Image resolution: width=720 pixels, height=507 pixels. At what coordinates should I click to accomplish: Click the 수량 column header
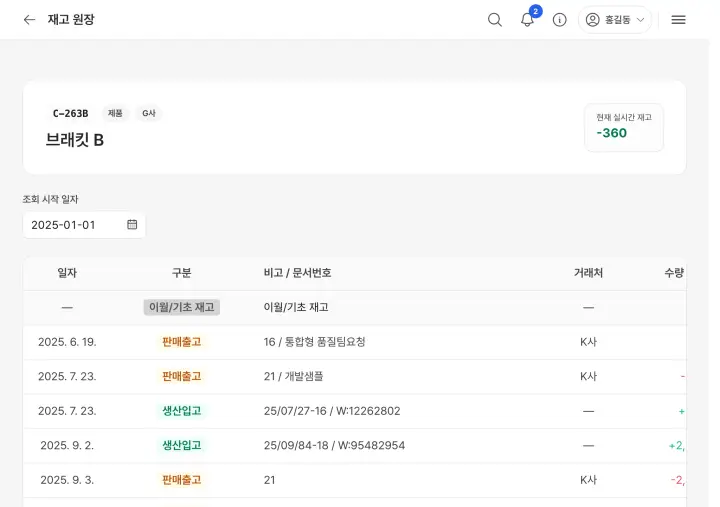[x=674, y=273]
